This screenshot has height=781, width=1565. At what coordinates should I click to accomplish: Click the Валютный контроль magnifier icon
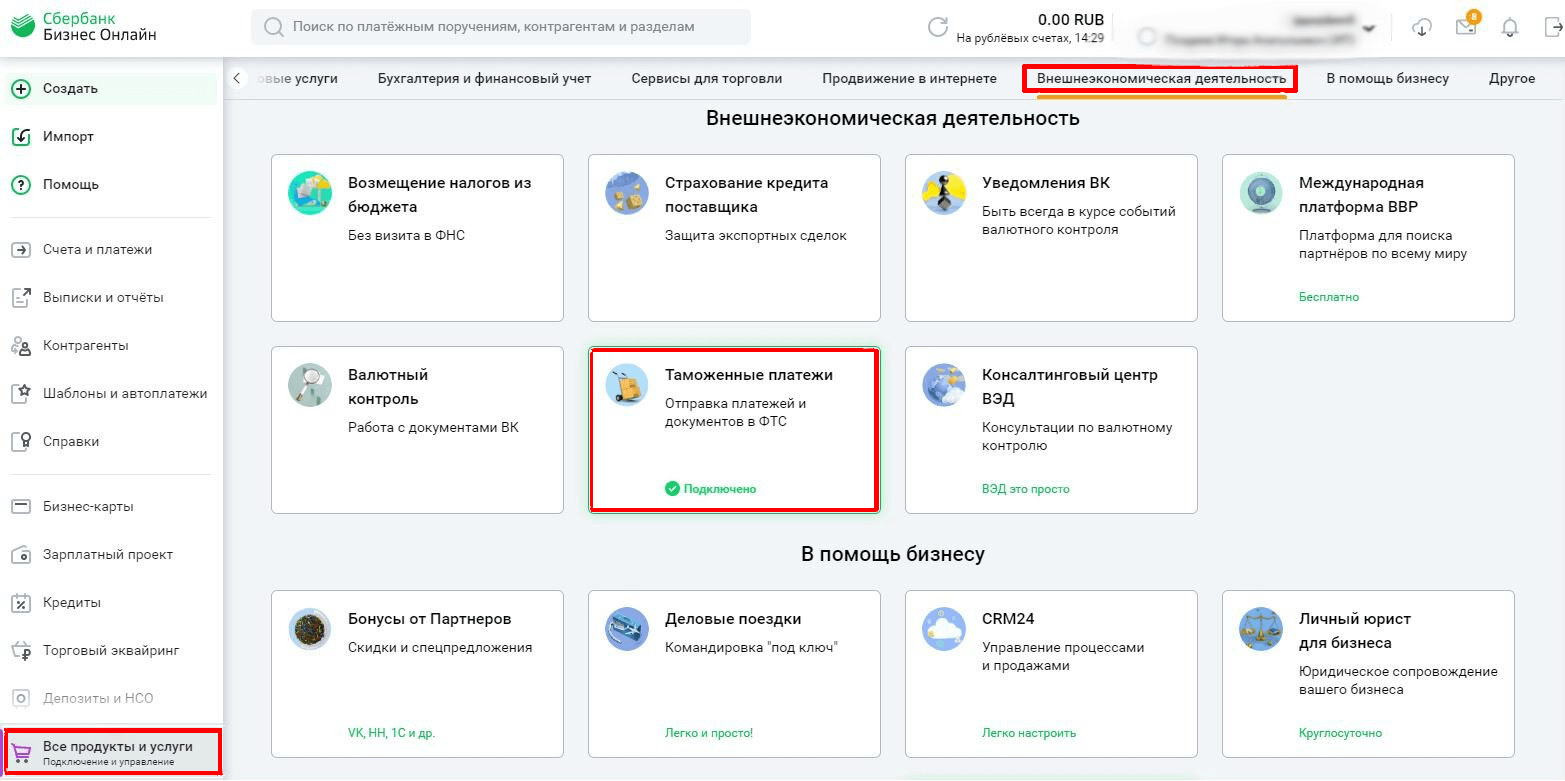310,385
